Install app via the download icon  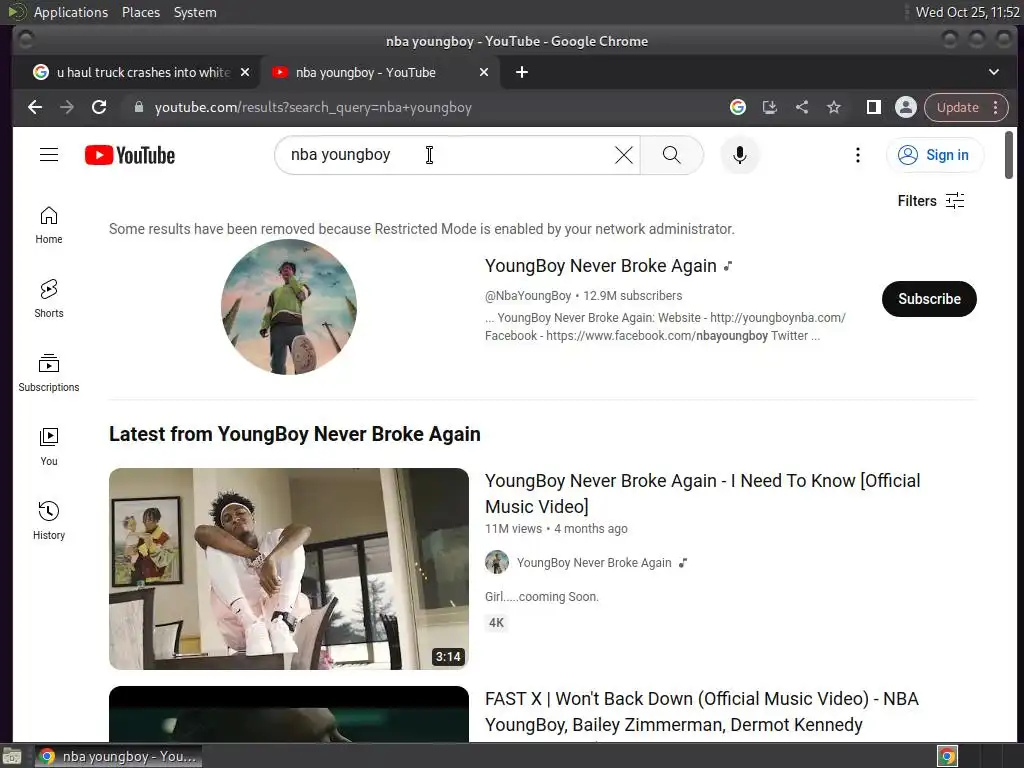[x=770, y=107]
